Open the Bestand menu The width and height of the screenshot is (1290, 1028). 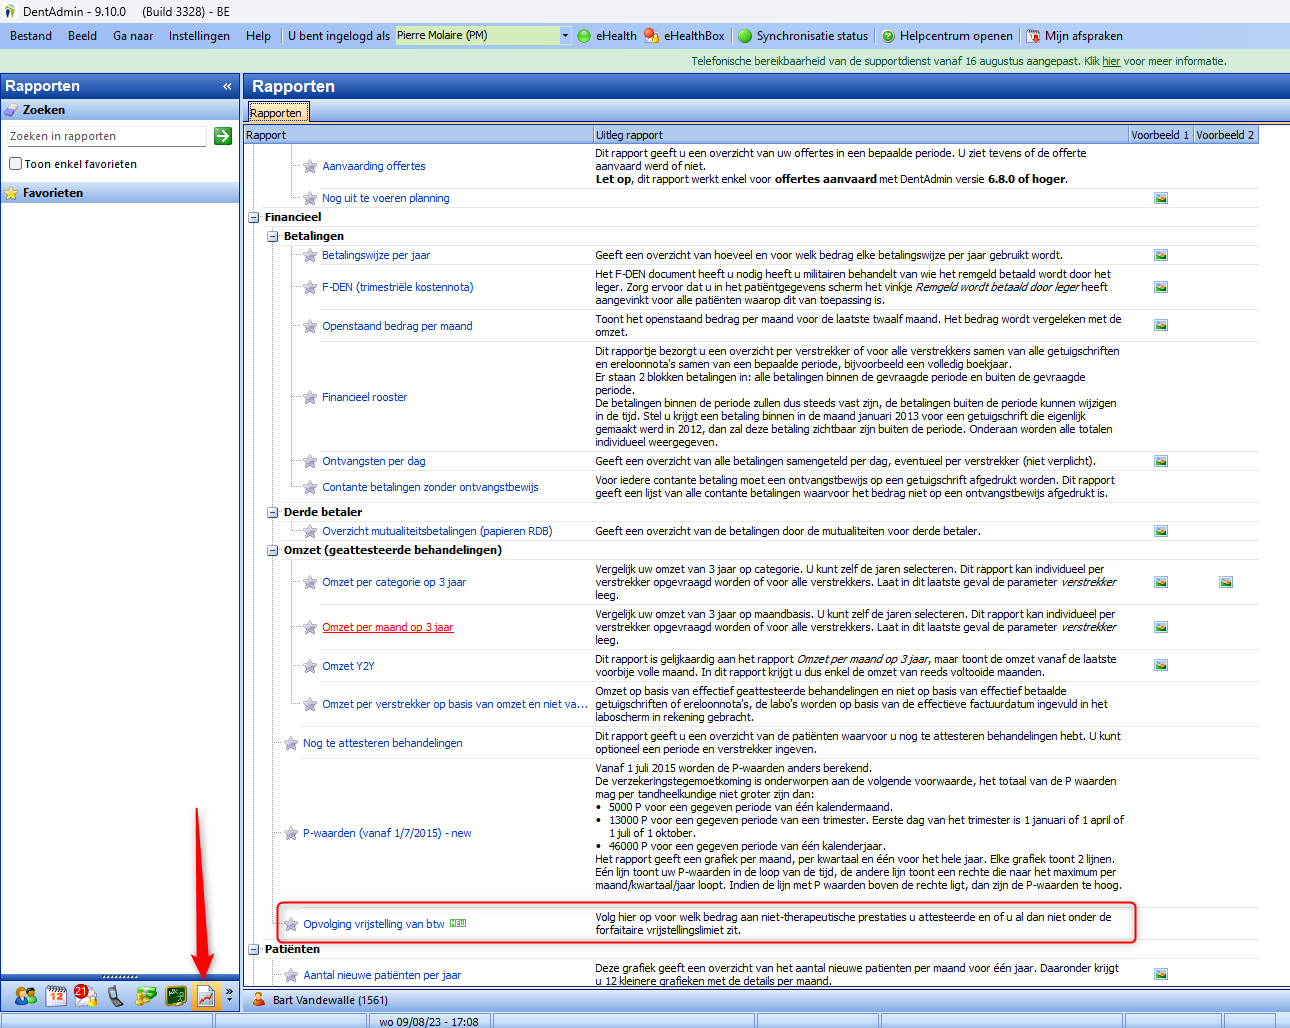31,36
